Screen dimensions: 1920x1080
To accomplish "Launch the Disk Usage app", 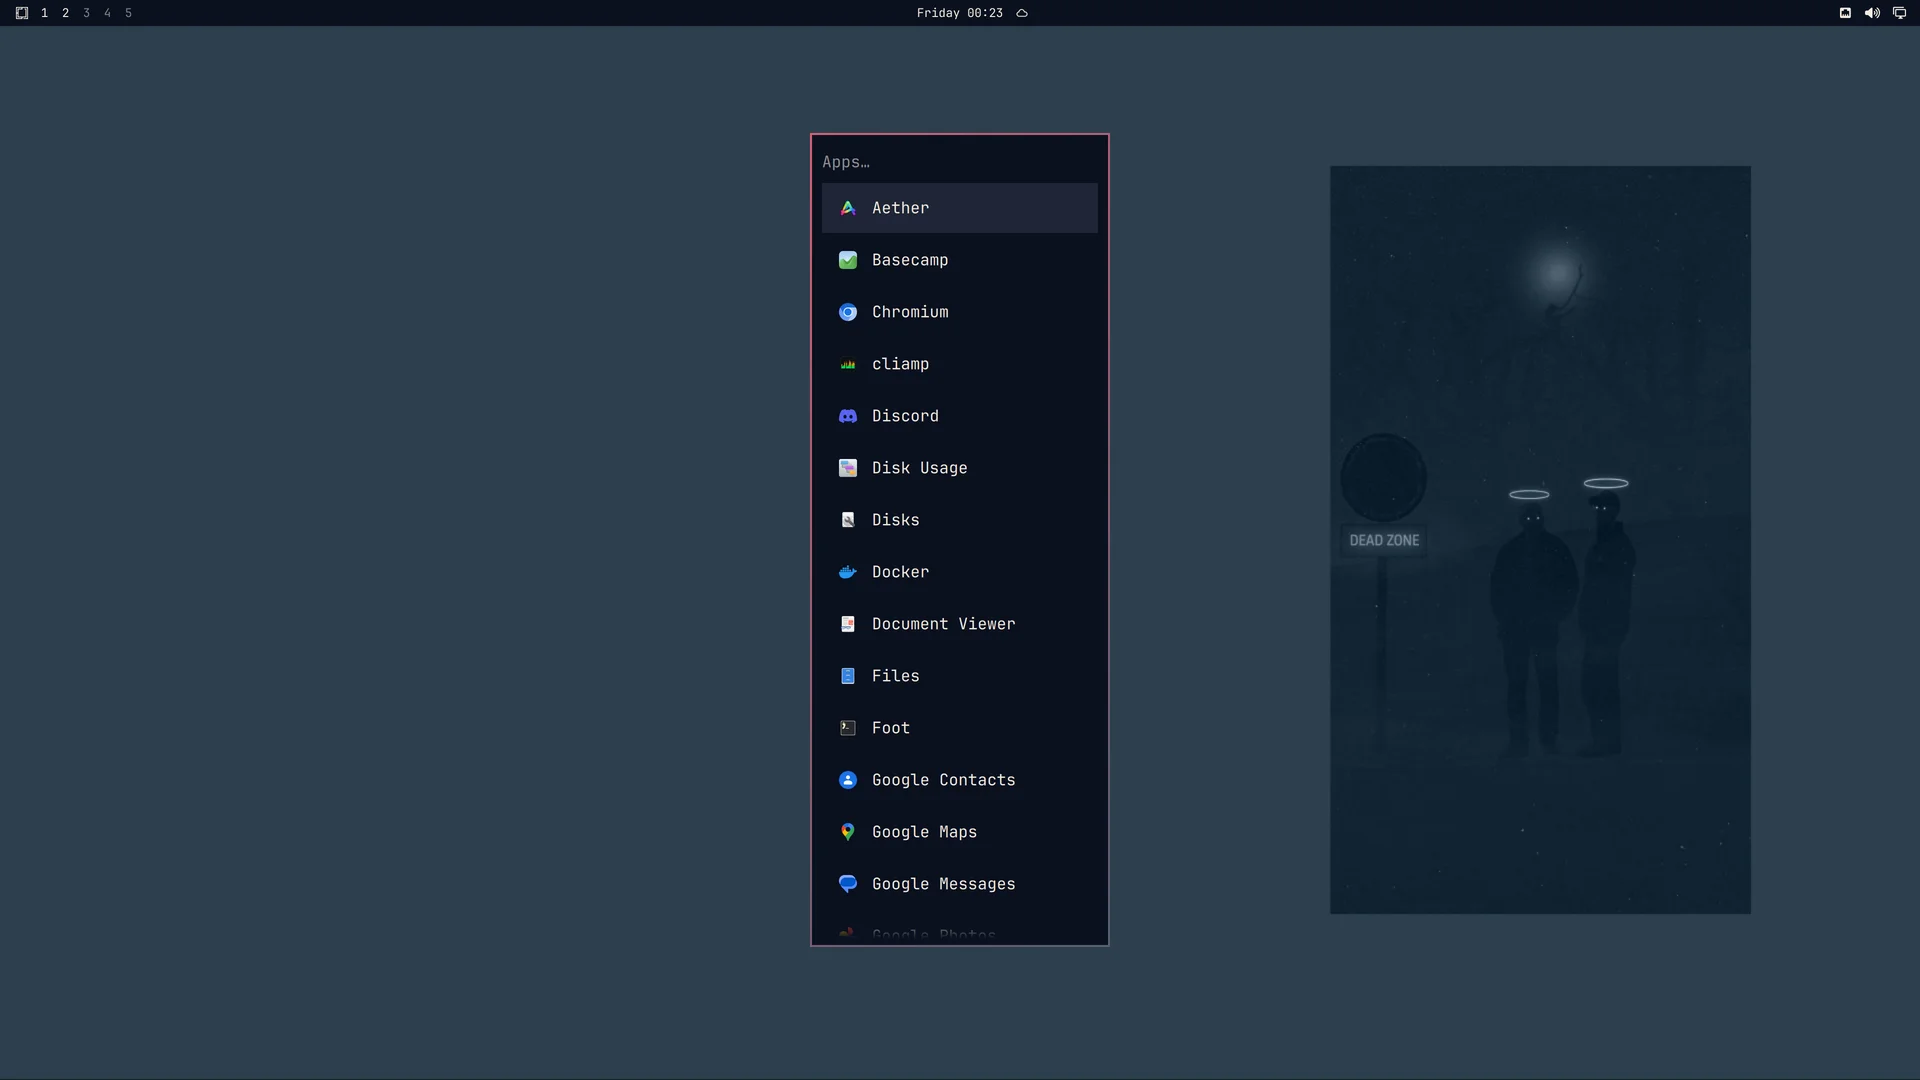I will [x=959, y=468].
